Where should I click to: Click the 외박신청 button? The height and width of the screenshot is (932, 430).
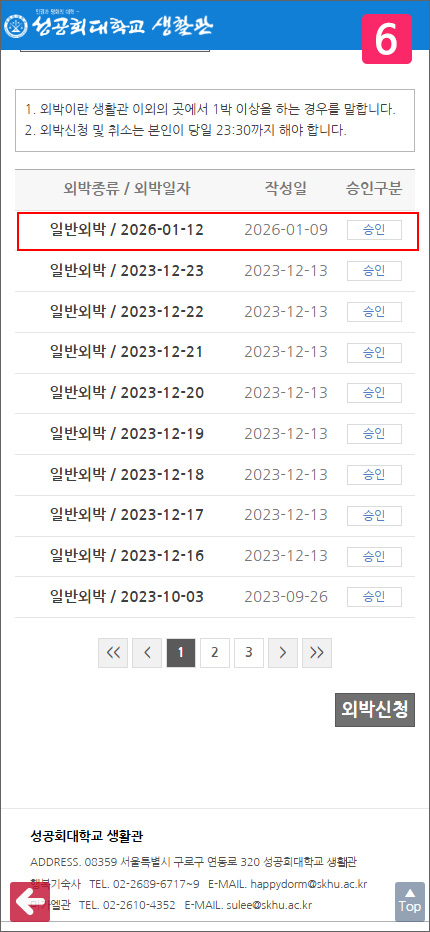375,709
